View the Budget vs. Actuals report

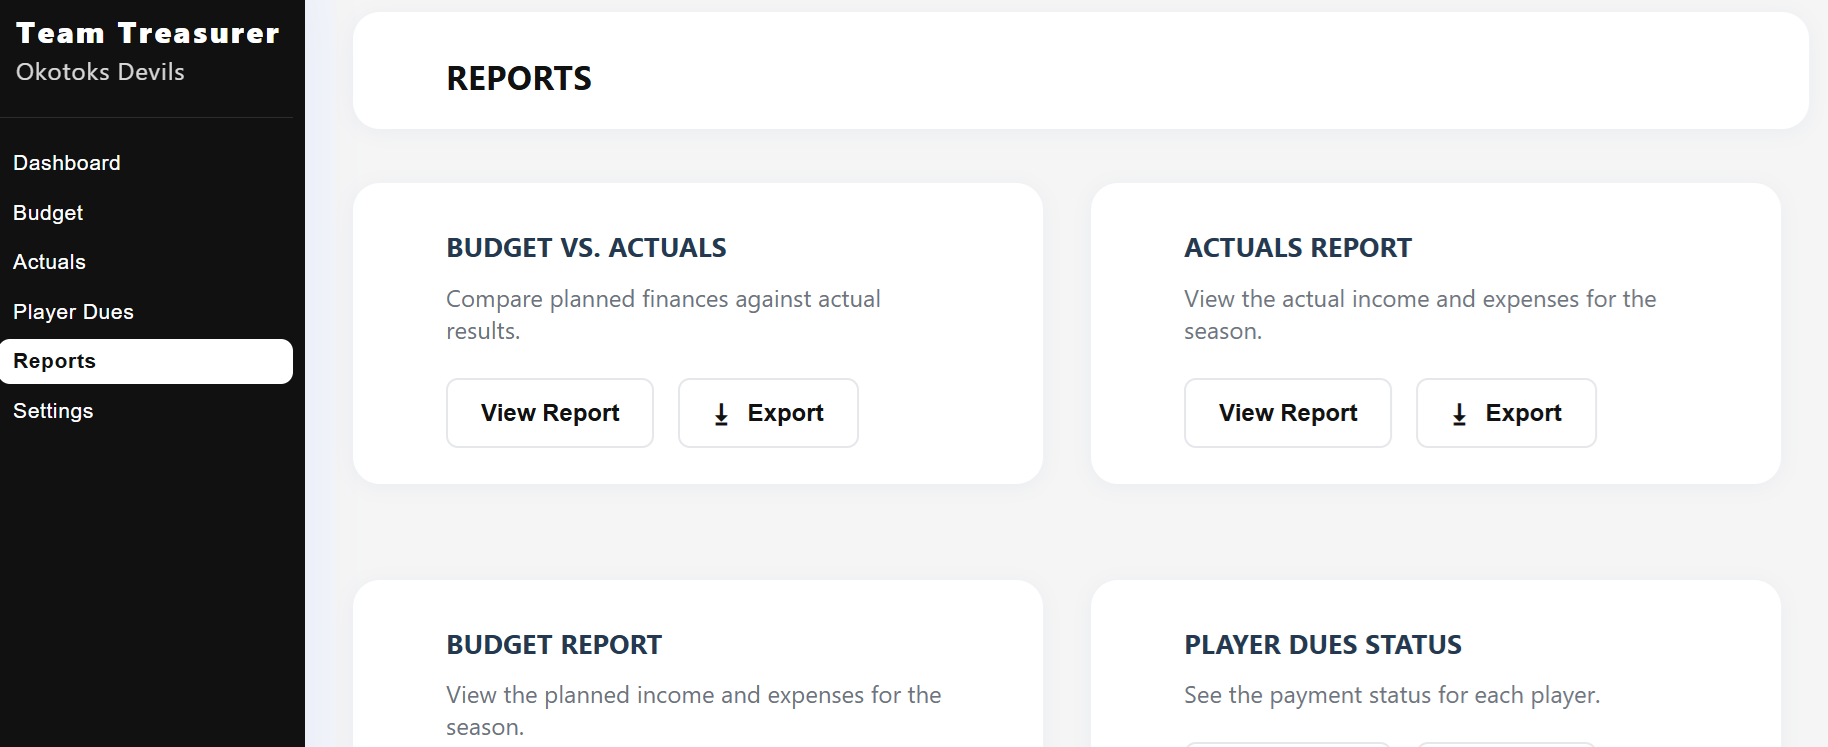click(549, 413)
